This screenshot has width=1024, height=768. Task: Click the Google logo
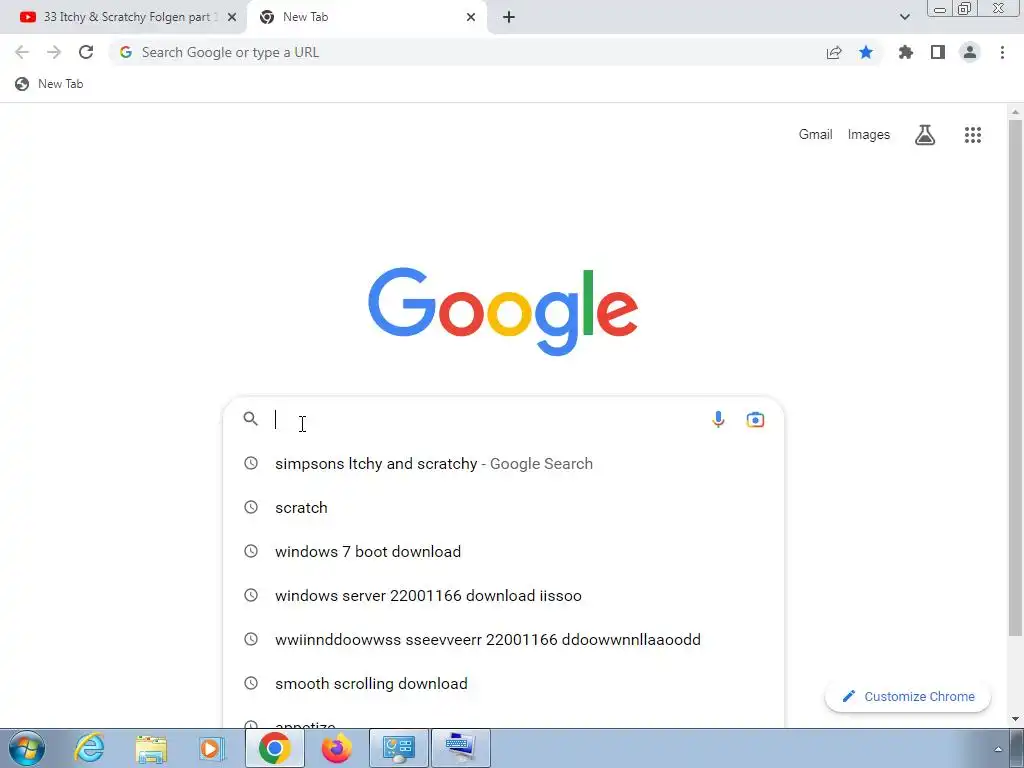pyautogui.click(x=503, y=311)
